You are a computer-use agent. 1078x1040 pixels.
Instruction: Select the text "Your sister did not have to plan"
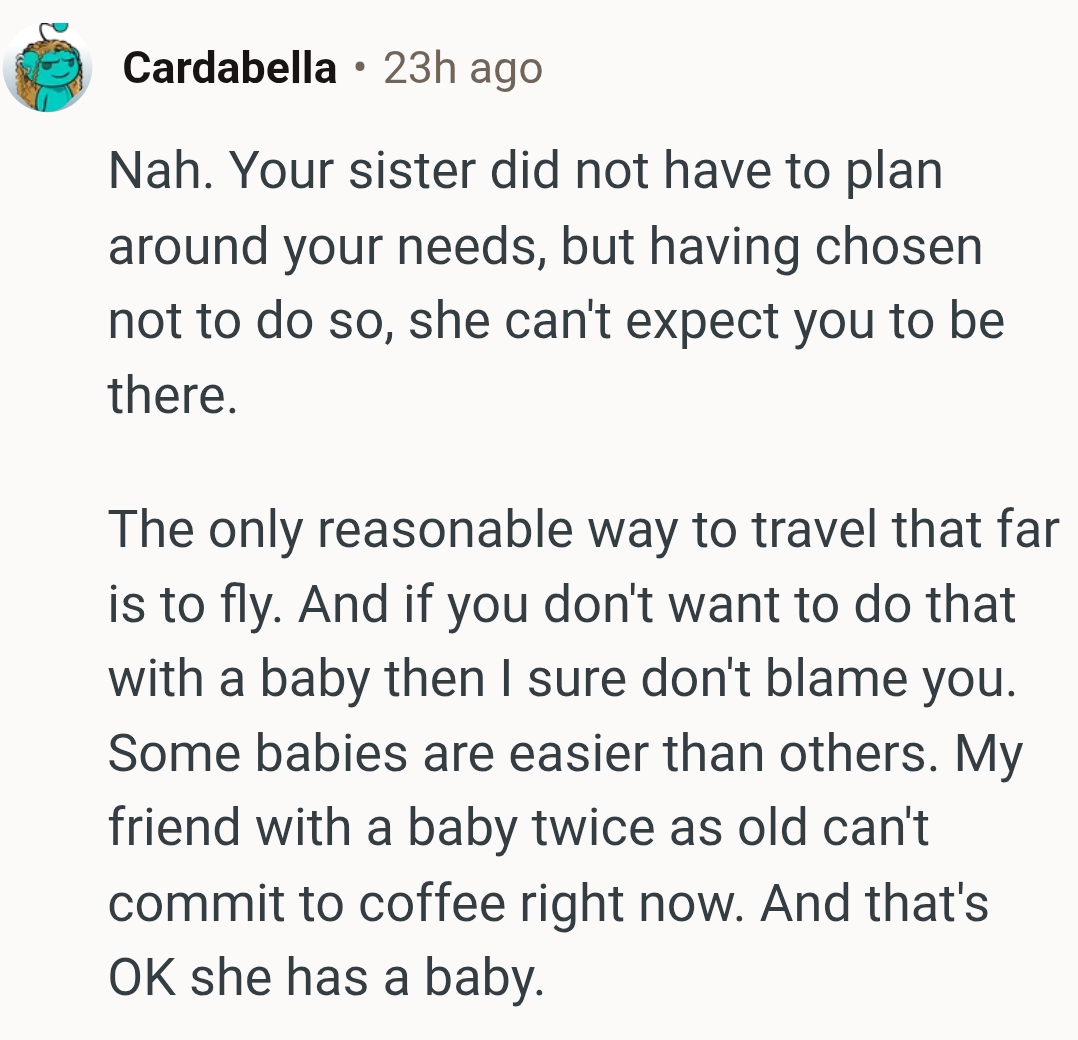[586, 173]
